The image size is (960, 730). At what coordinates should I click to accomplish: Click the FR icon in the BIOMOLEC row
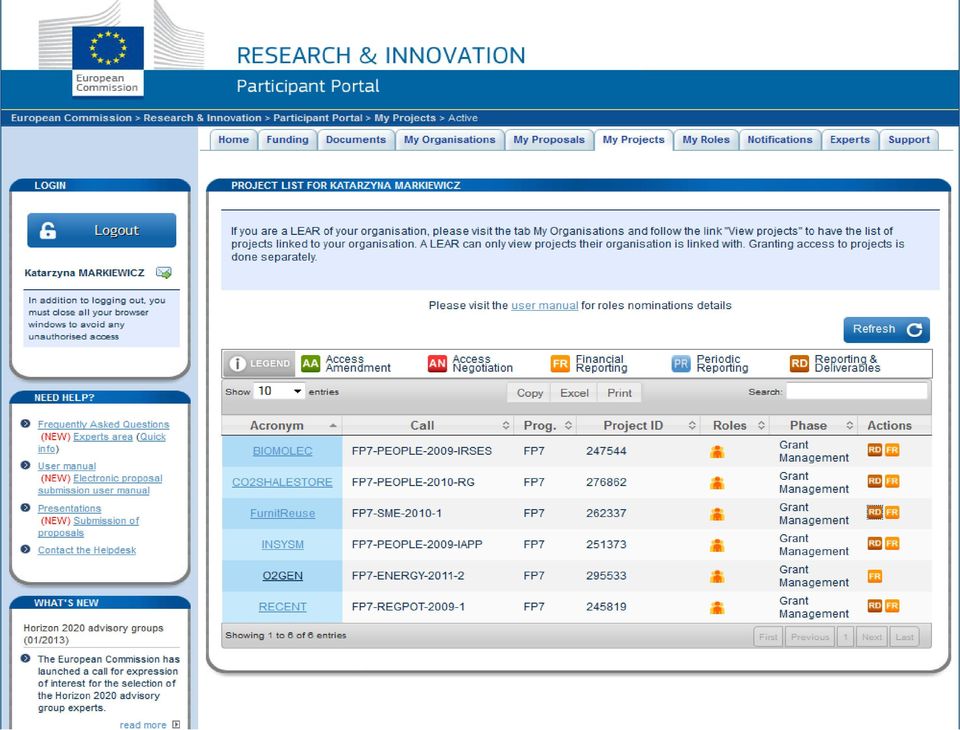coord(892,450)
